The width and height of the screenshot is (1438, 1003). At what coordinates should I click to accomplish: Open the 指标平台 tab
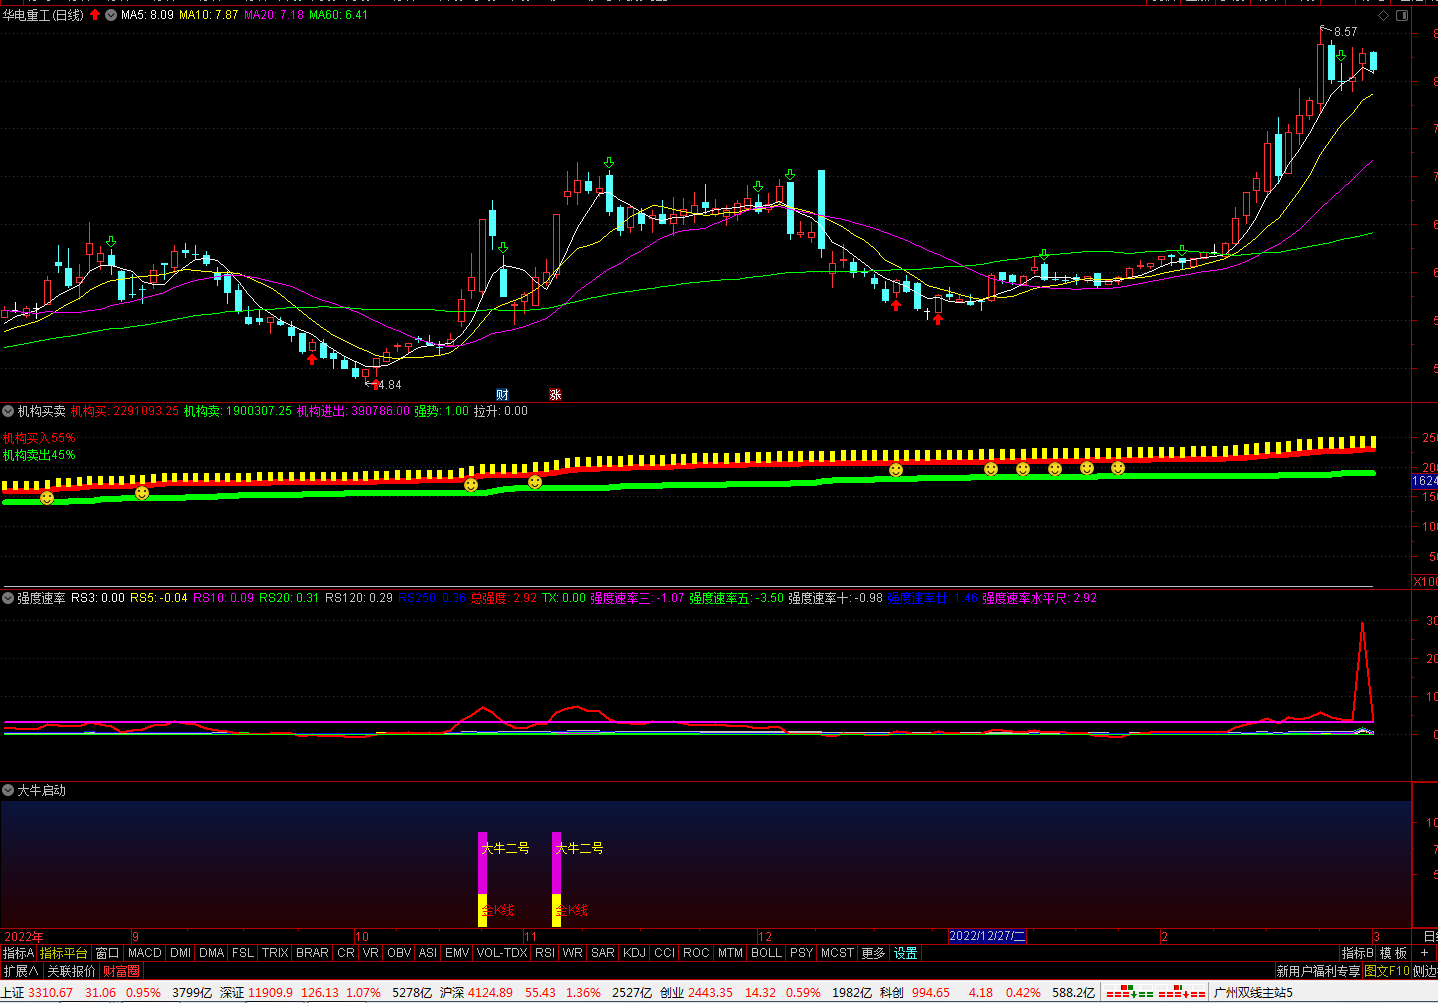[x=64, y=953]
